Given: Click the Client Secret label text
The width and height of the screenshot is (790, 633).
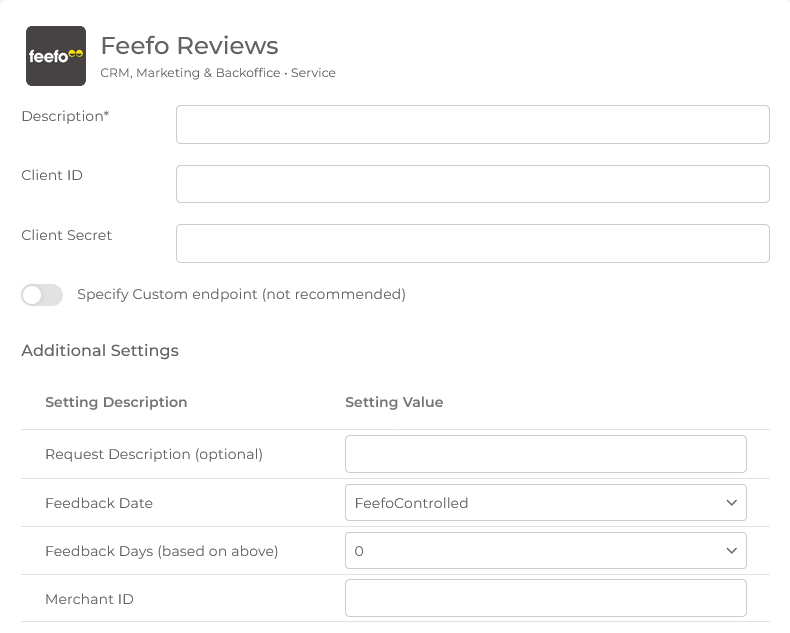Looking at the screenshot, I should pos(66,235).
